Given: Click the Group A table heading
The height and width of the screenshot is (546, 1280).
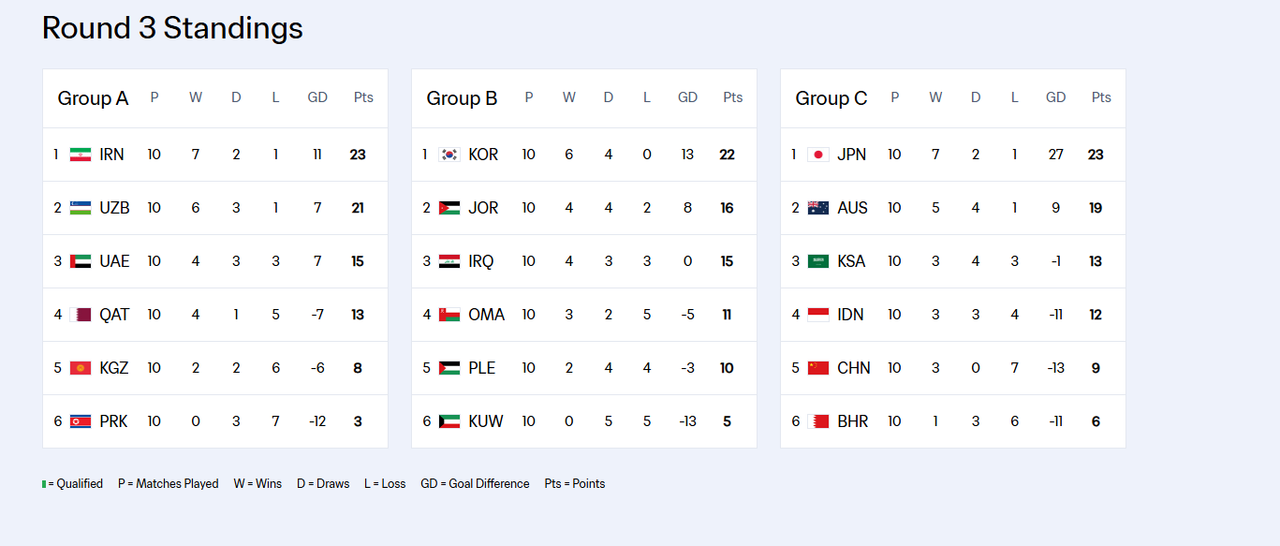Looking at the screenshot, I should [93, 98].
